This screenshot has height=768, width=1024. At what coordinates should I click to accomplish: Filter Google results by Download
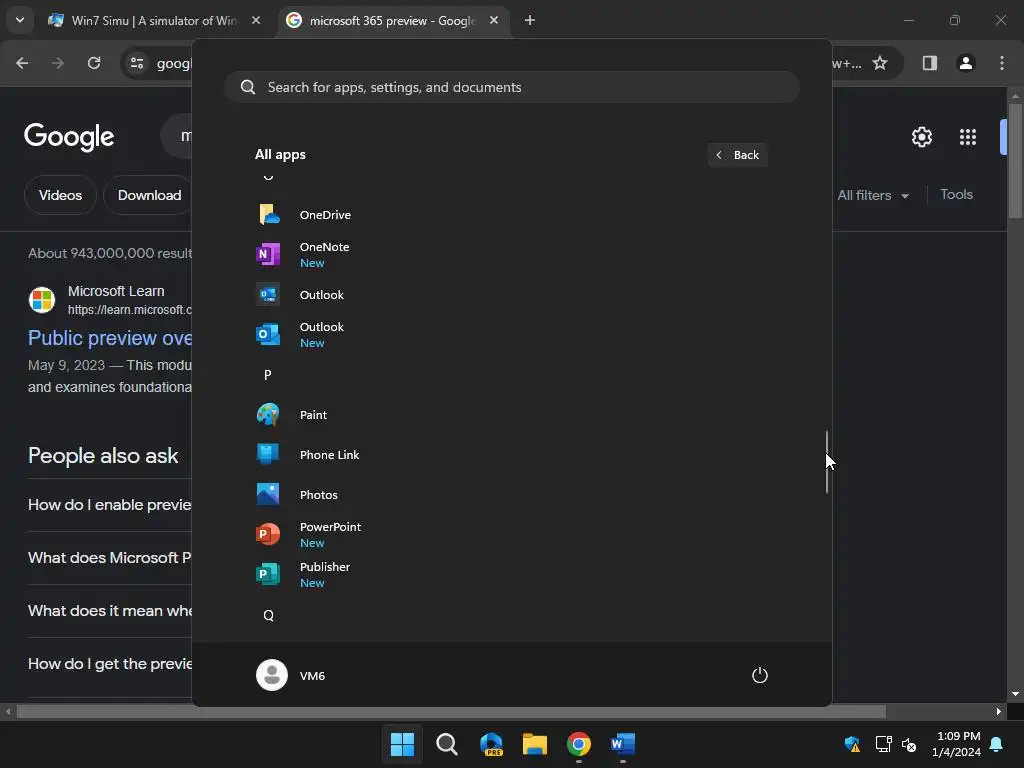click(150, 195)
